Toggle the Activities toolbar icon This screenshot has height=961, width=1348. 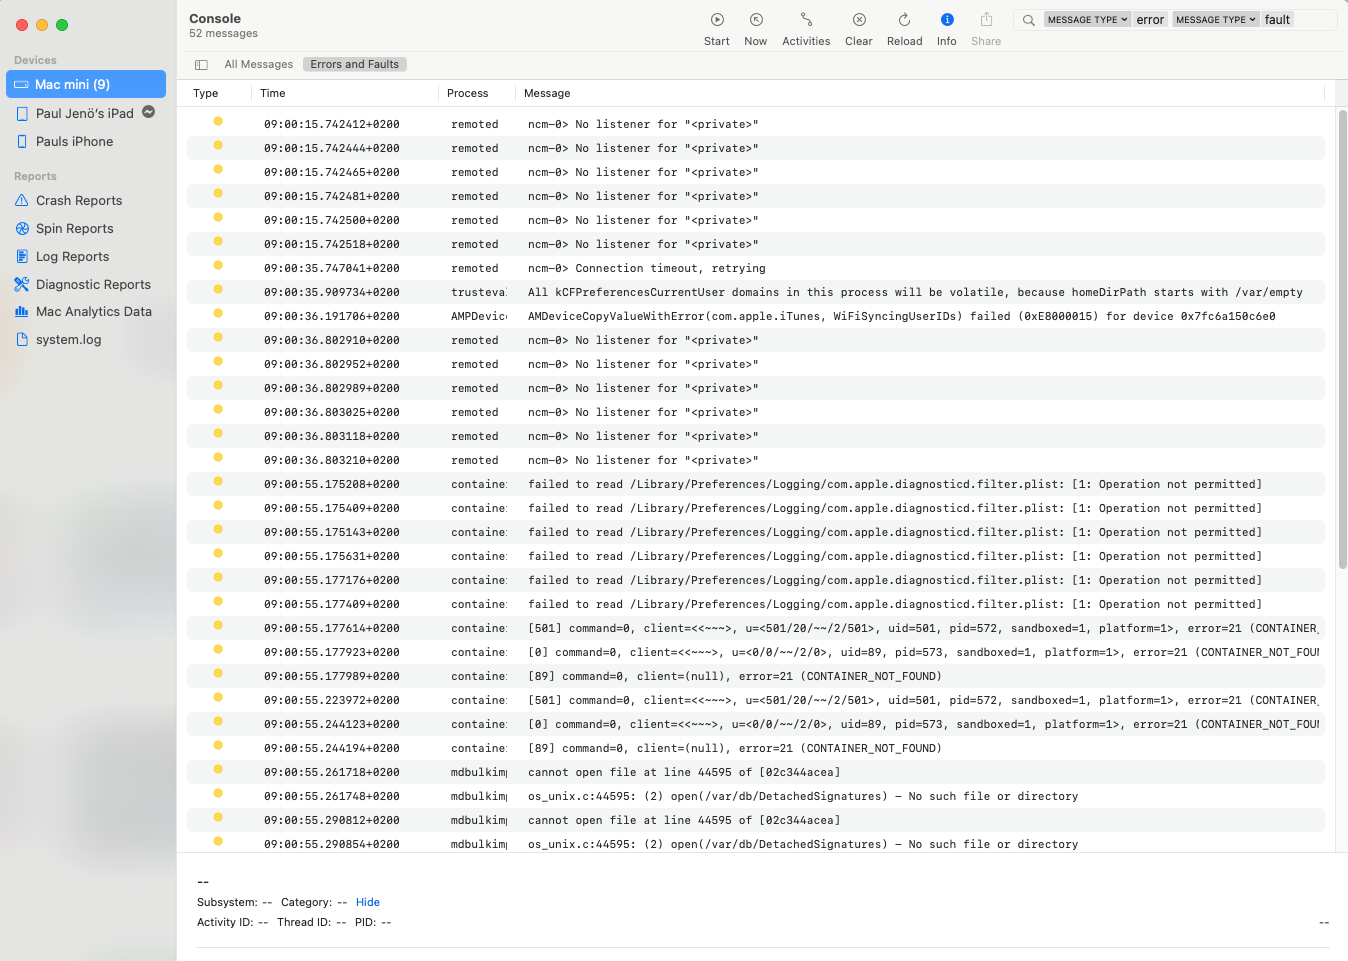[x=806, y=20]
